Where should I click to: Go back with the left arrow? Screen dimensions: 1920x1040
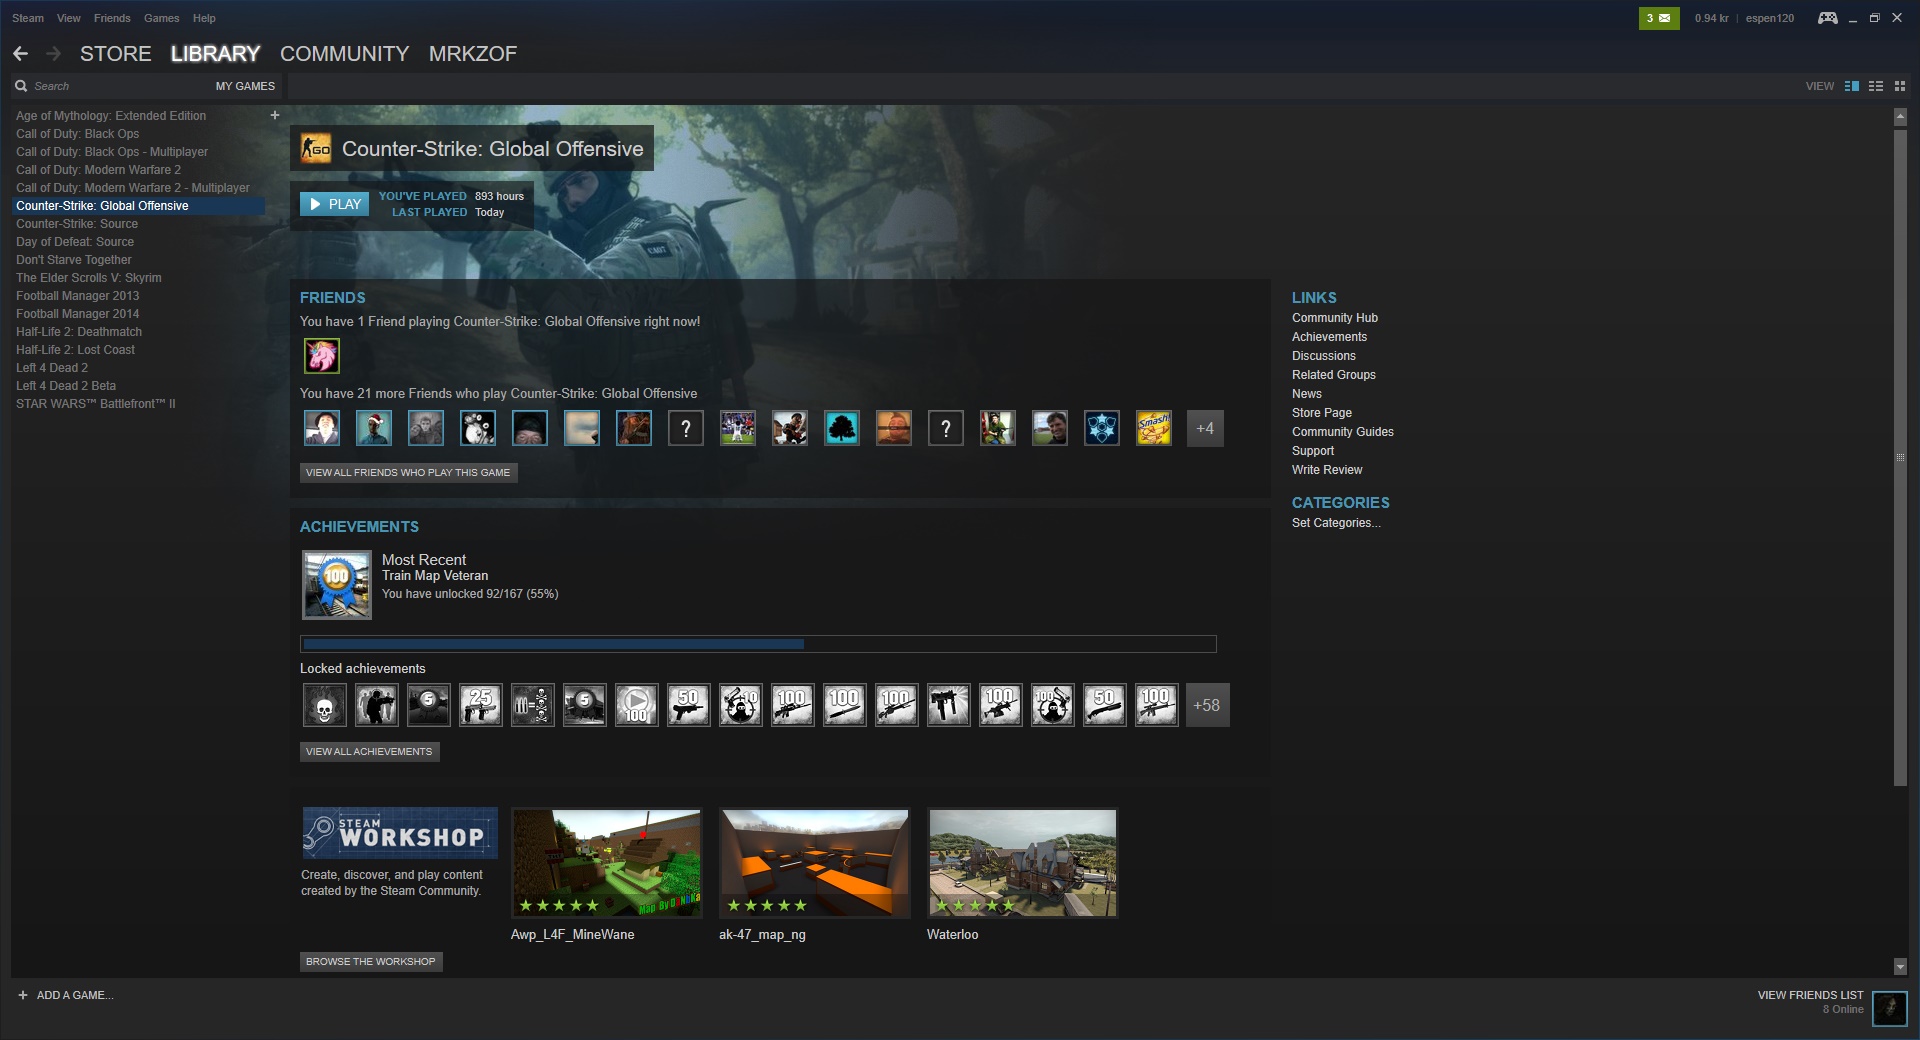(21, 54)
